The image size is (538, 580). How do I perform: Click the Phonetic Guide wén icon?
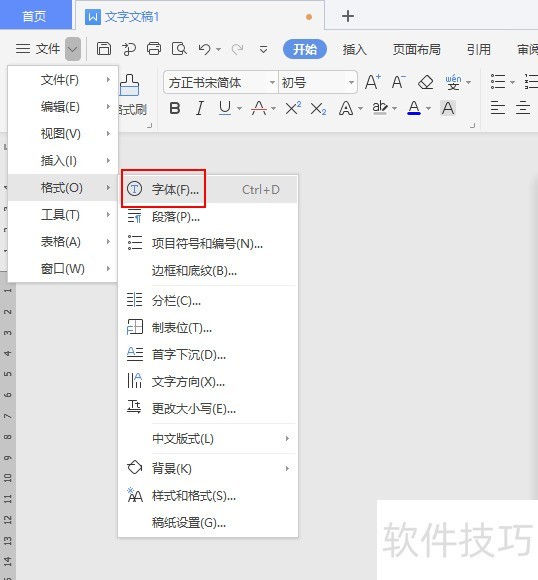[x=453, y=82]
